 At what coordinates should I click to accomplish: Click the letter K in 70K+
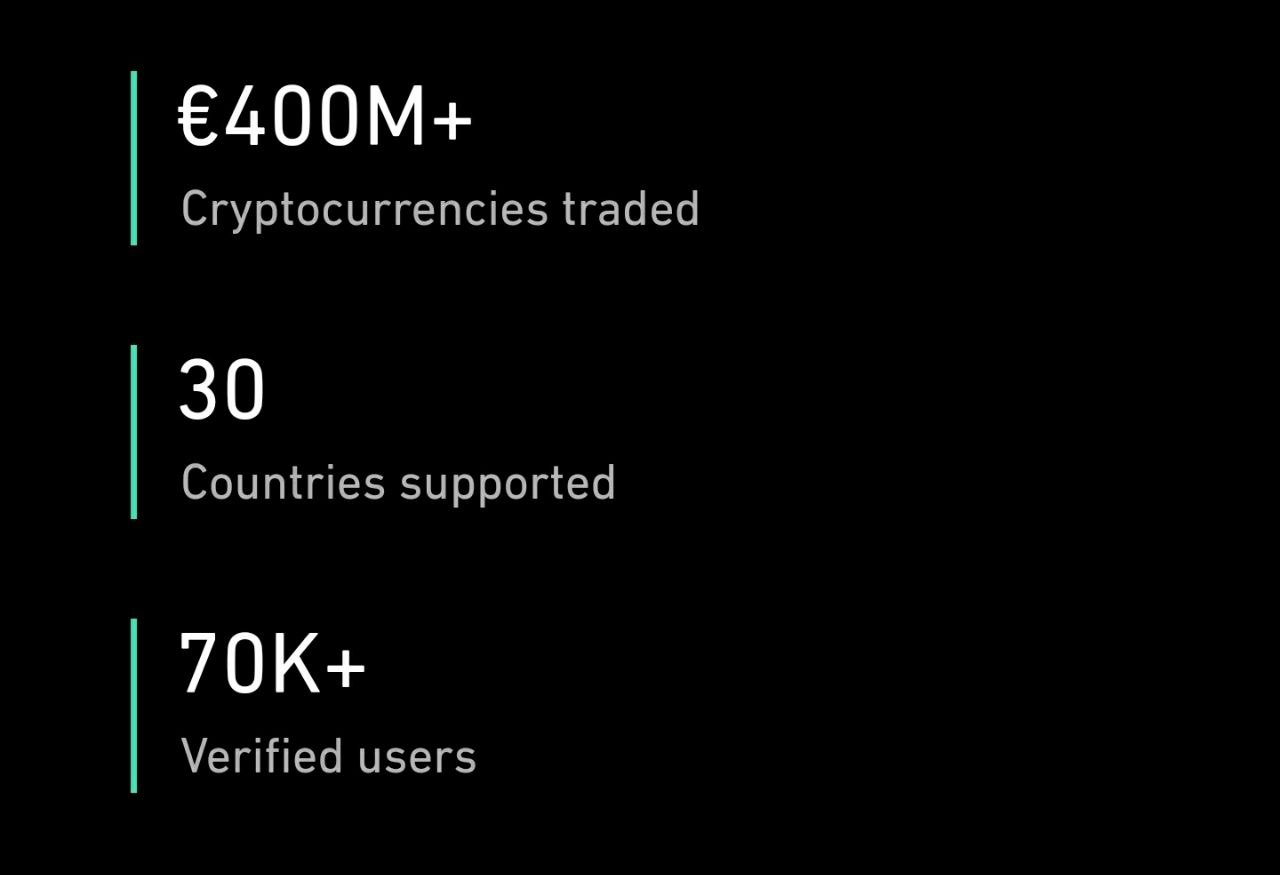coord(295,664)
